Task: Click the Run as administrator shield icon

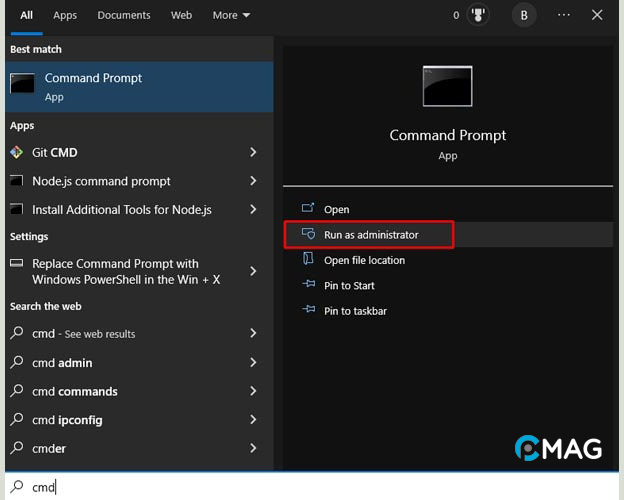Action: click(308, 233)
